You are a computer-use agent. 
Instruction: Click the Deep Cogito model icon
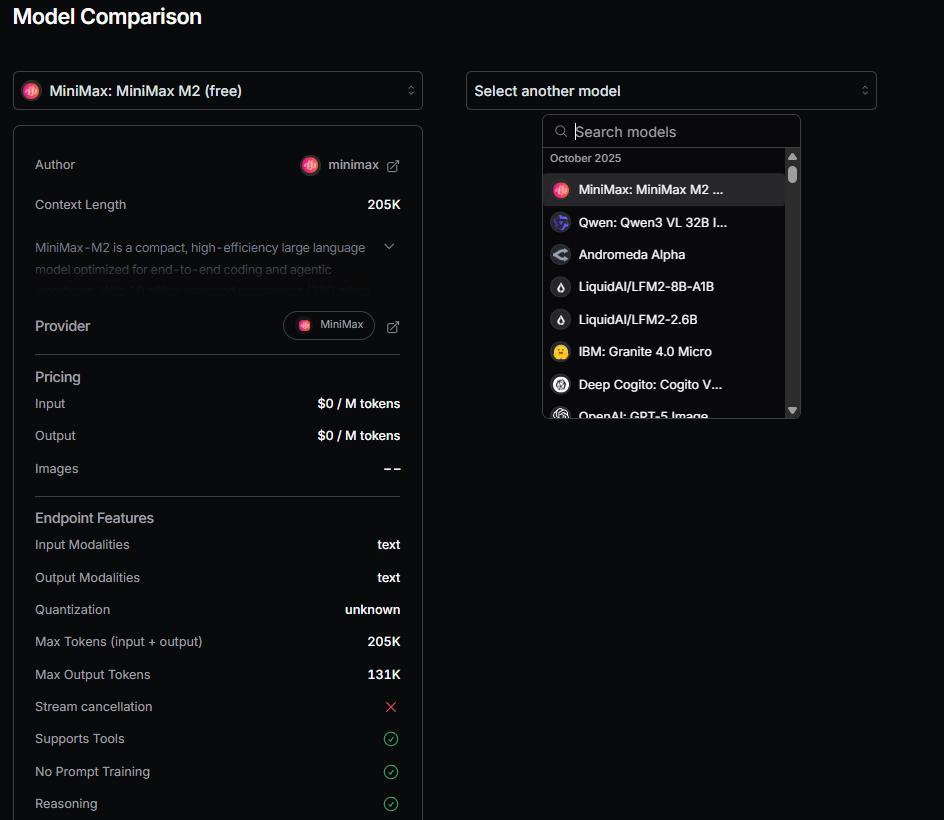point(561,384)
